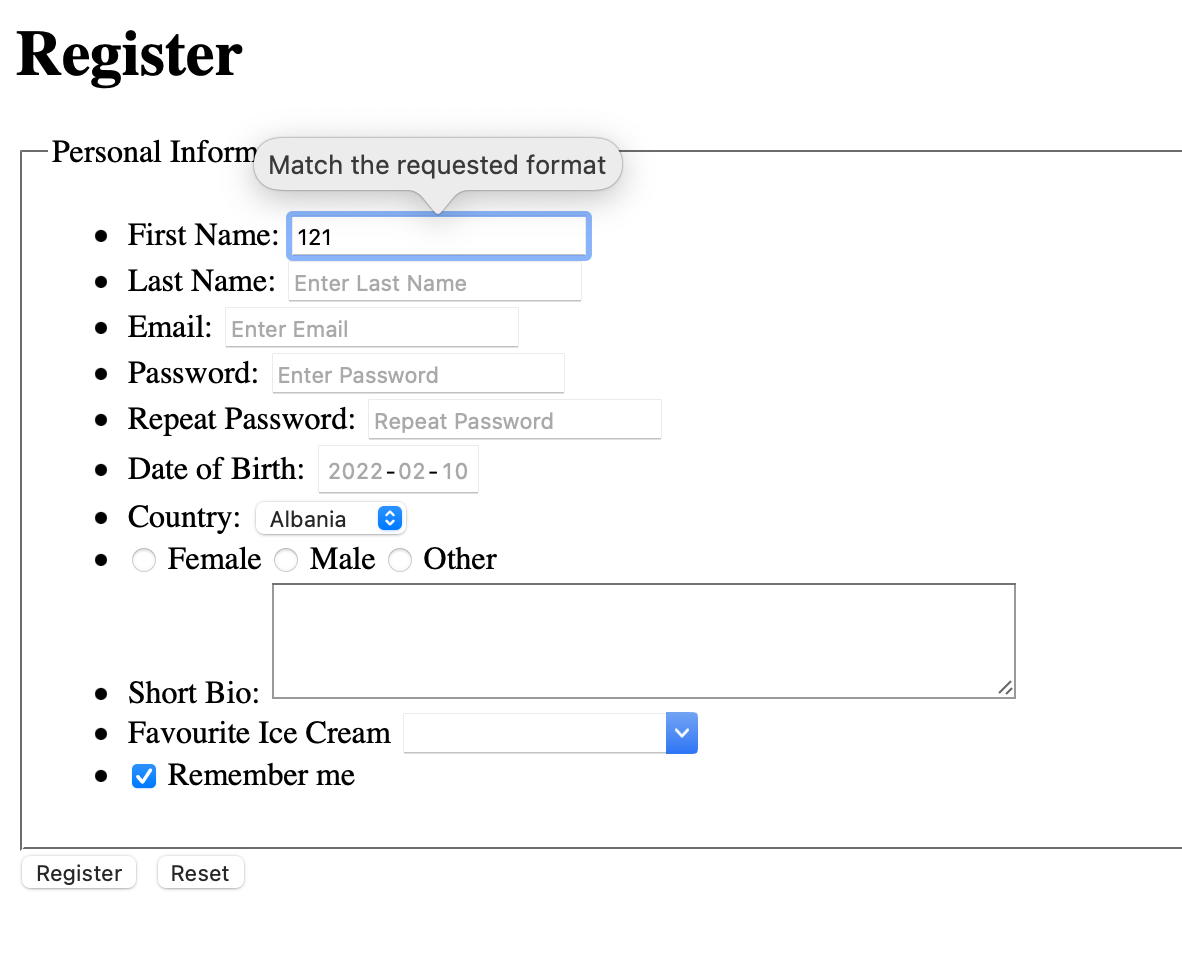1182x970 pixels.
Task: Click the Match the requested format tooltip
Action: (x=438, y=165)
